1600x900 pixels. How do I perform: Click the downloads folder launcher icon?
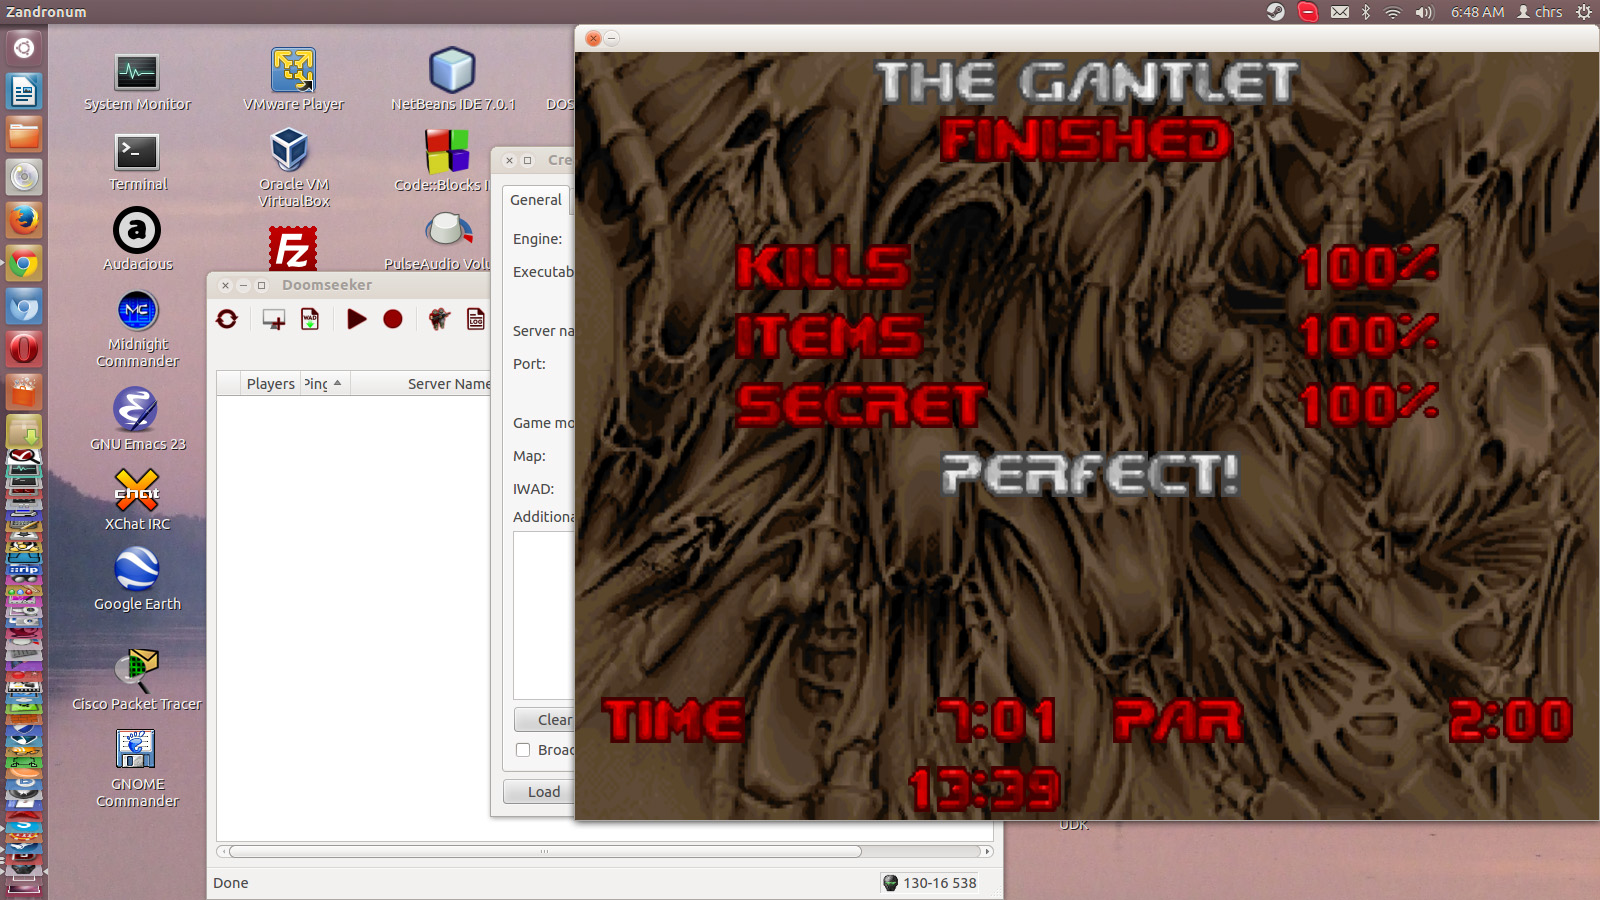tap(24, 430)
